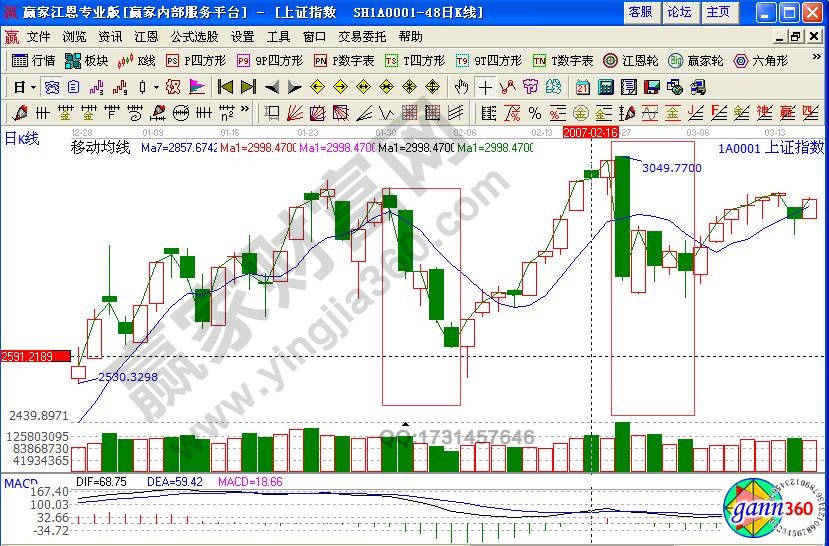
Task: Open the candlestick style dropdown arrow
Action: click(156, 87)
